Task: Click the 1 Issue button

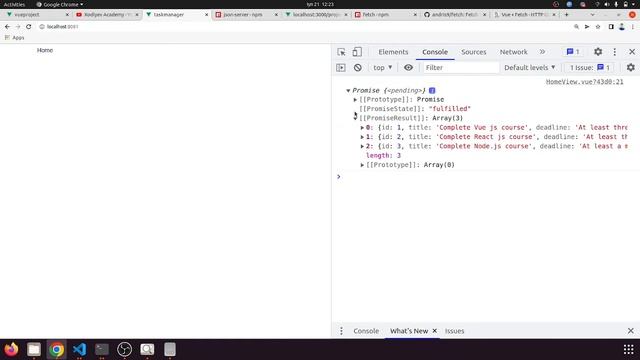Action: [x=589, y=68]
